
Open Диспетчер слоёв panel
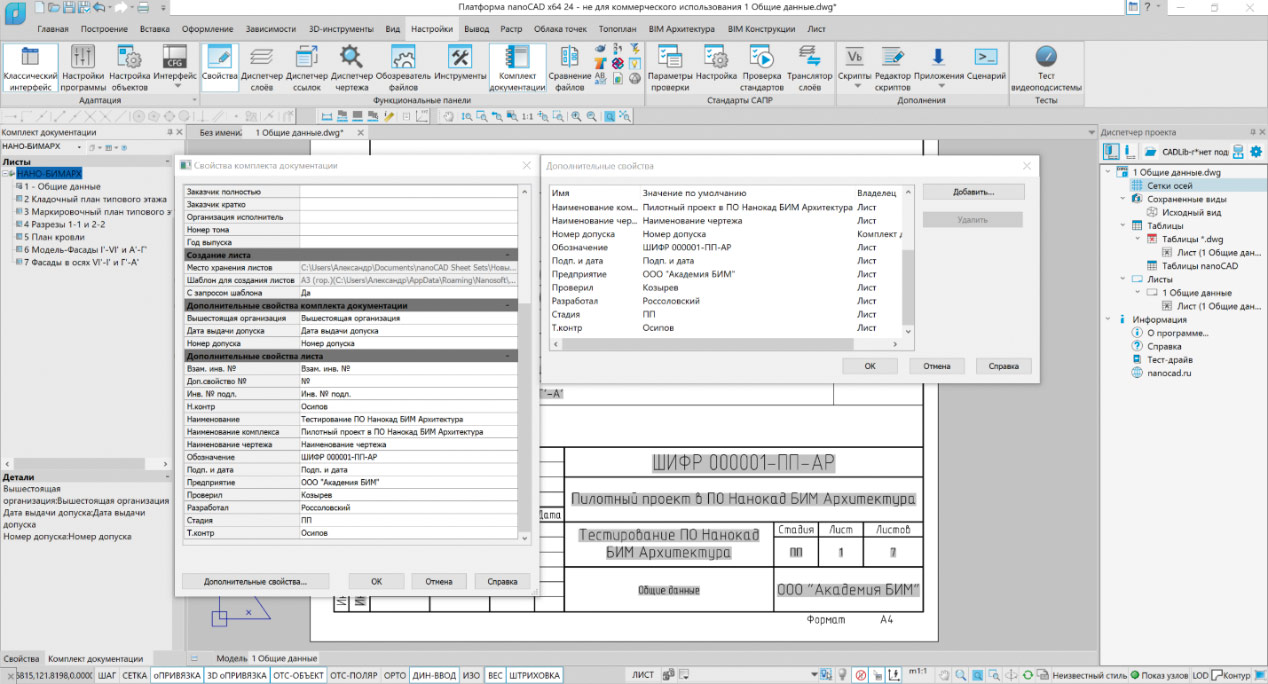click(263, 68)
